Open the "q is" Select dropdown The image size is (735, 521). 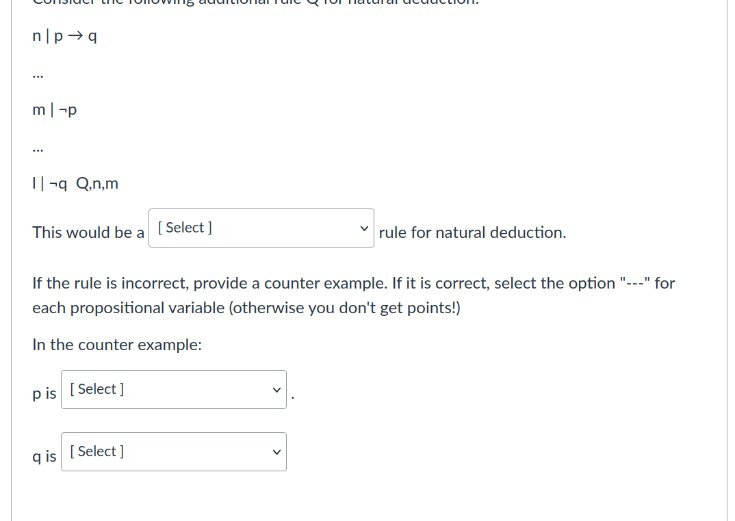pyautogui.click(x=174, y=451)
